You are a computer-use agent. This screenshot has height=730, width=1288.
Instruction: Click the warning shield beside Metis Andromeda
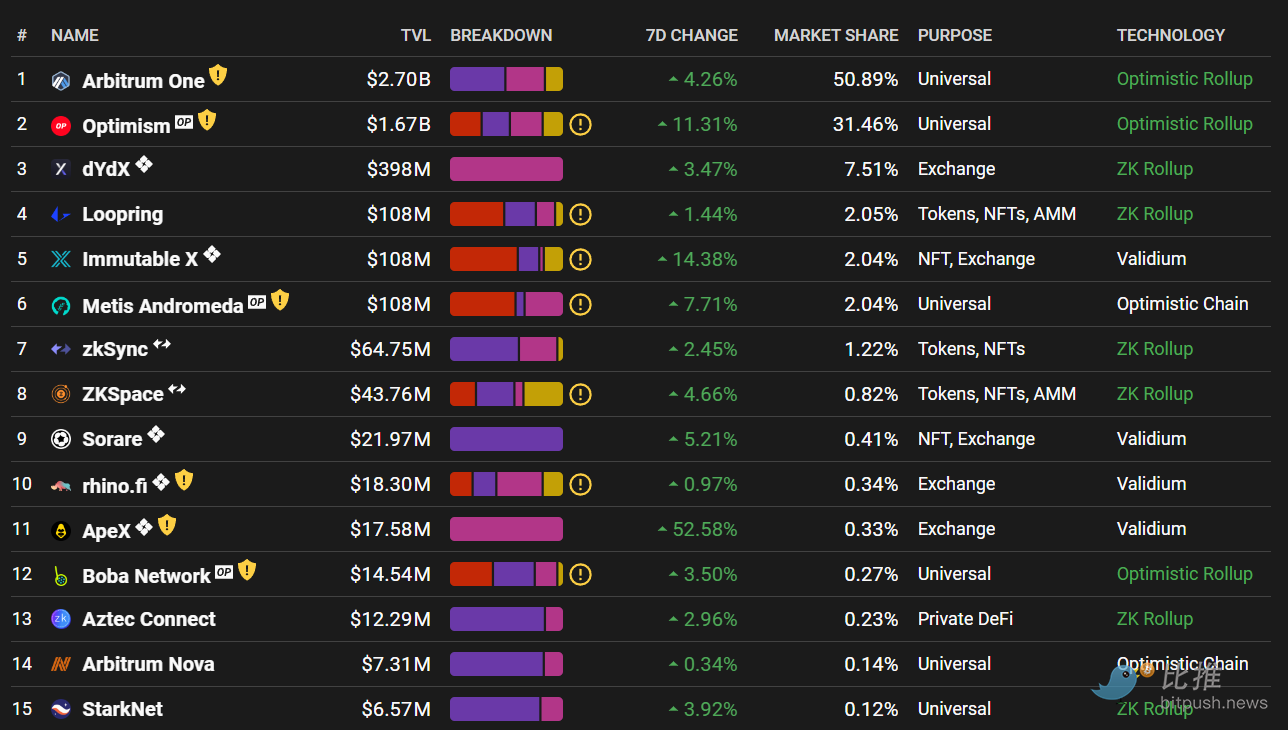pyautogui.click(x=280, y=300)
